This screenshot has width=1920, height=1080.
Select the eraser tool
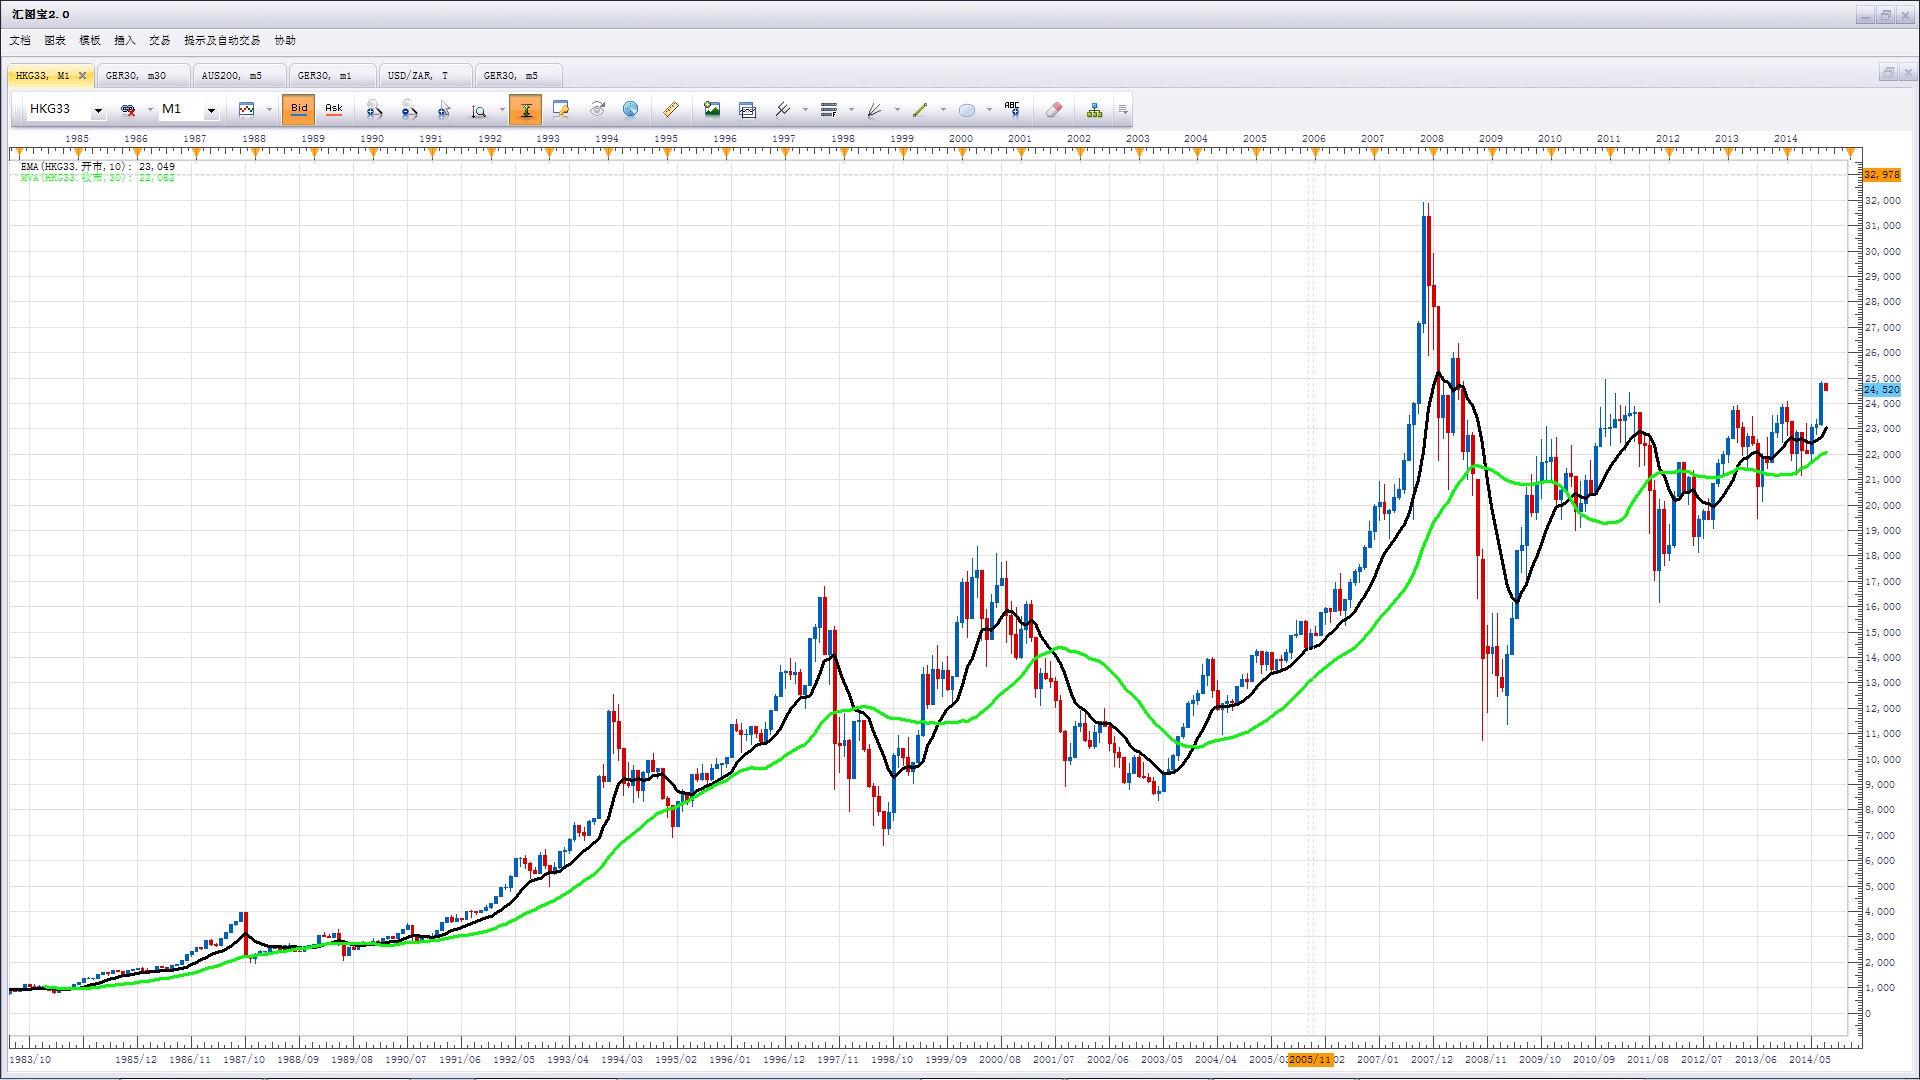pos(1053,110)
